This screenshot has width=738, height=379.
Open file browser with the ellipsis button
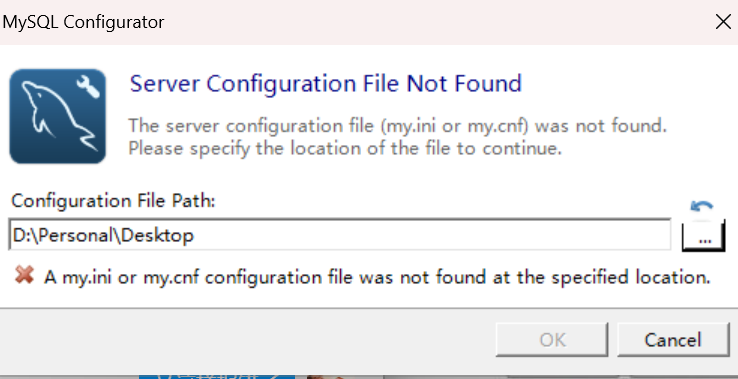click(x=704, y=236)
